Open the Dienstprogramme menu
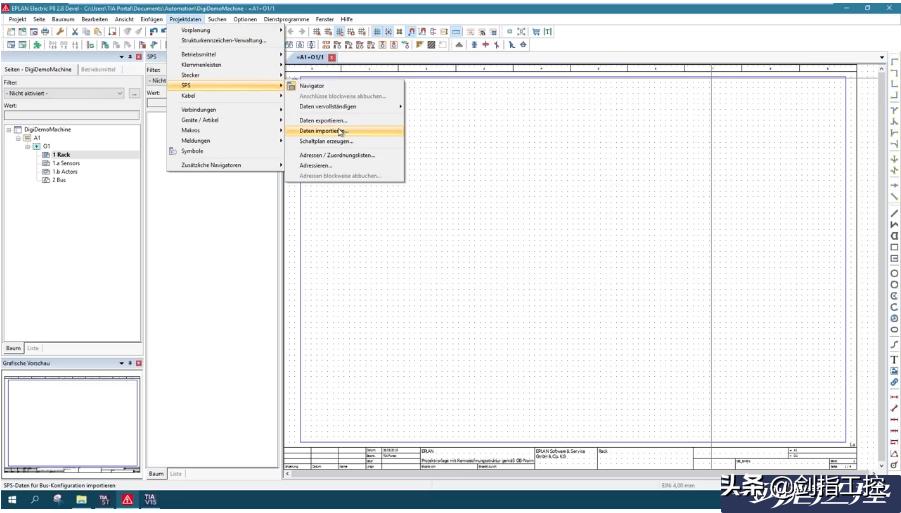Screen dimensions: 901x513 tap(287, 19)
